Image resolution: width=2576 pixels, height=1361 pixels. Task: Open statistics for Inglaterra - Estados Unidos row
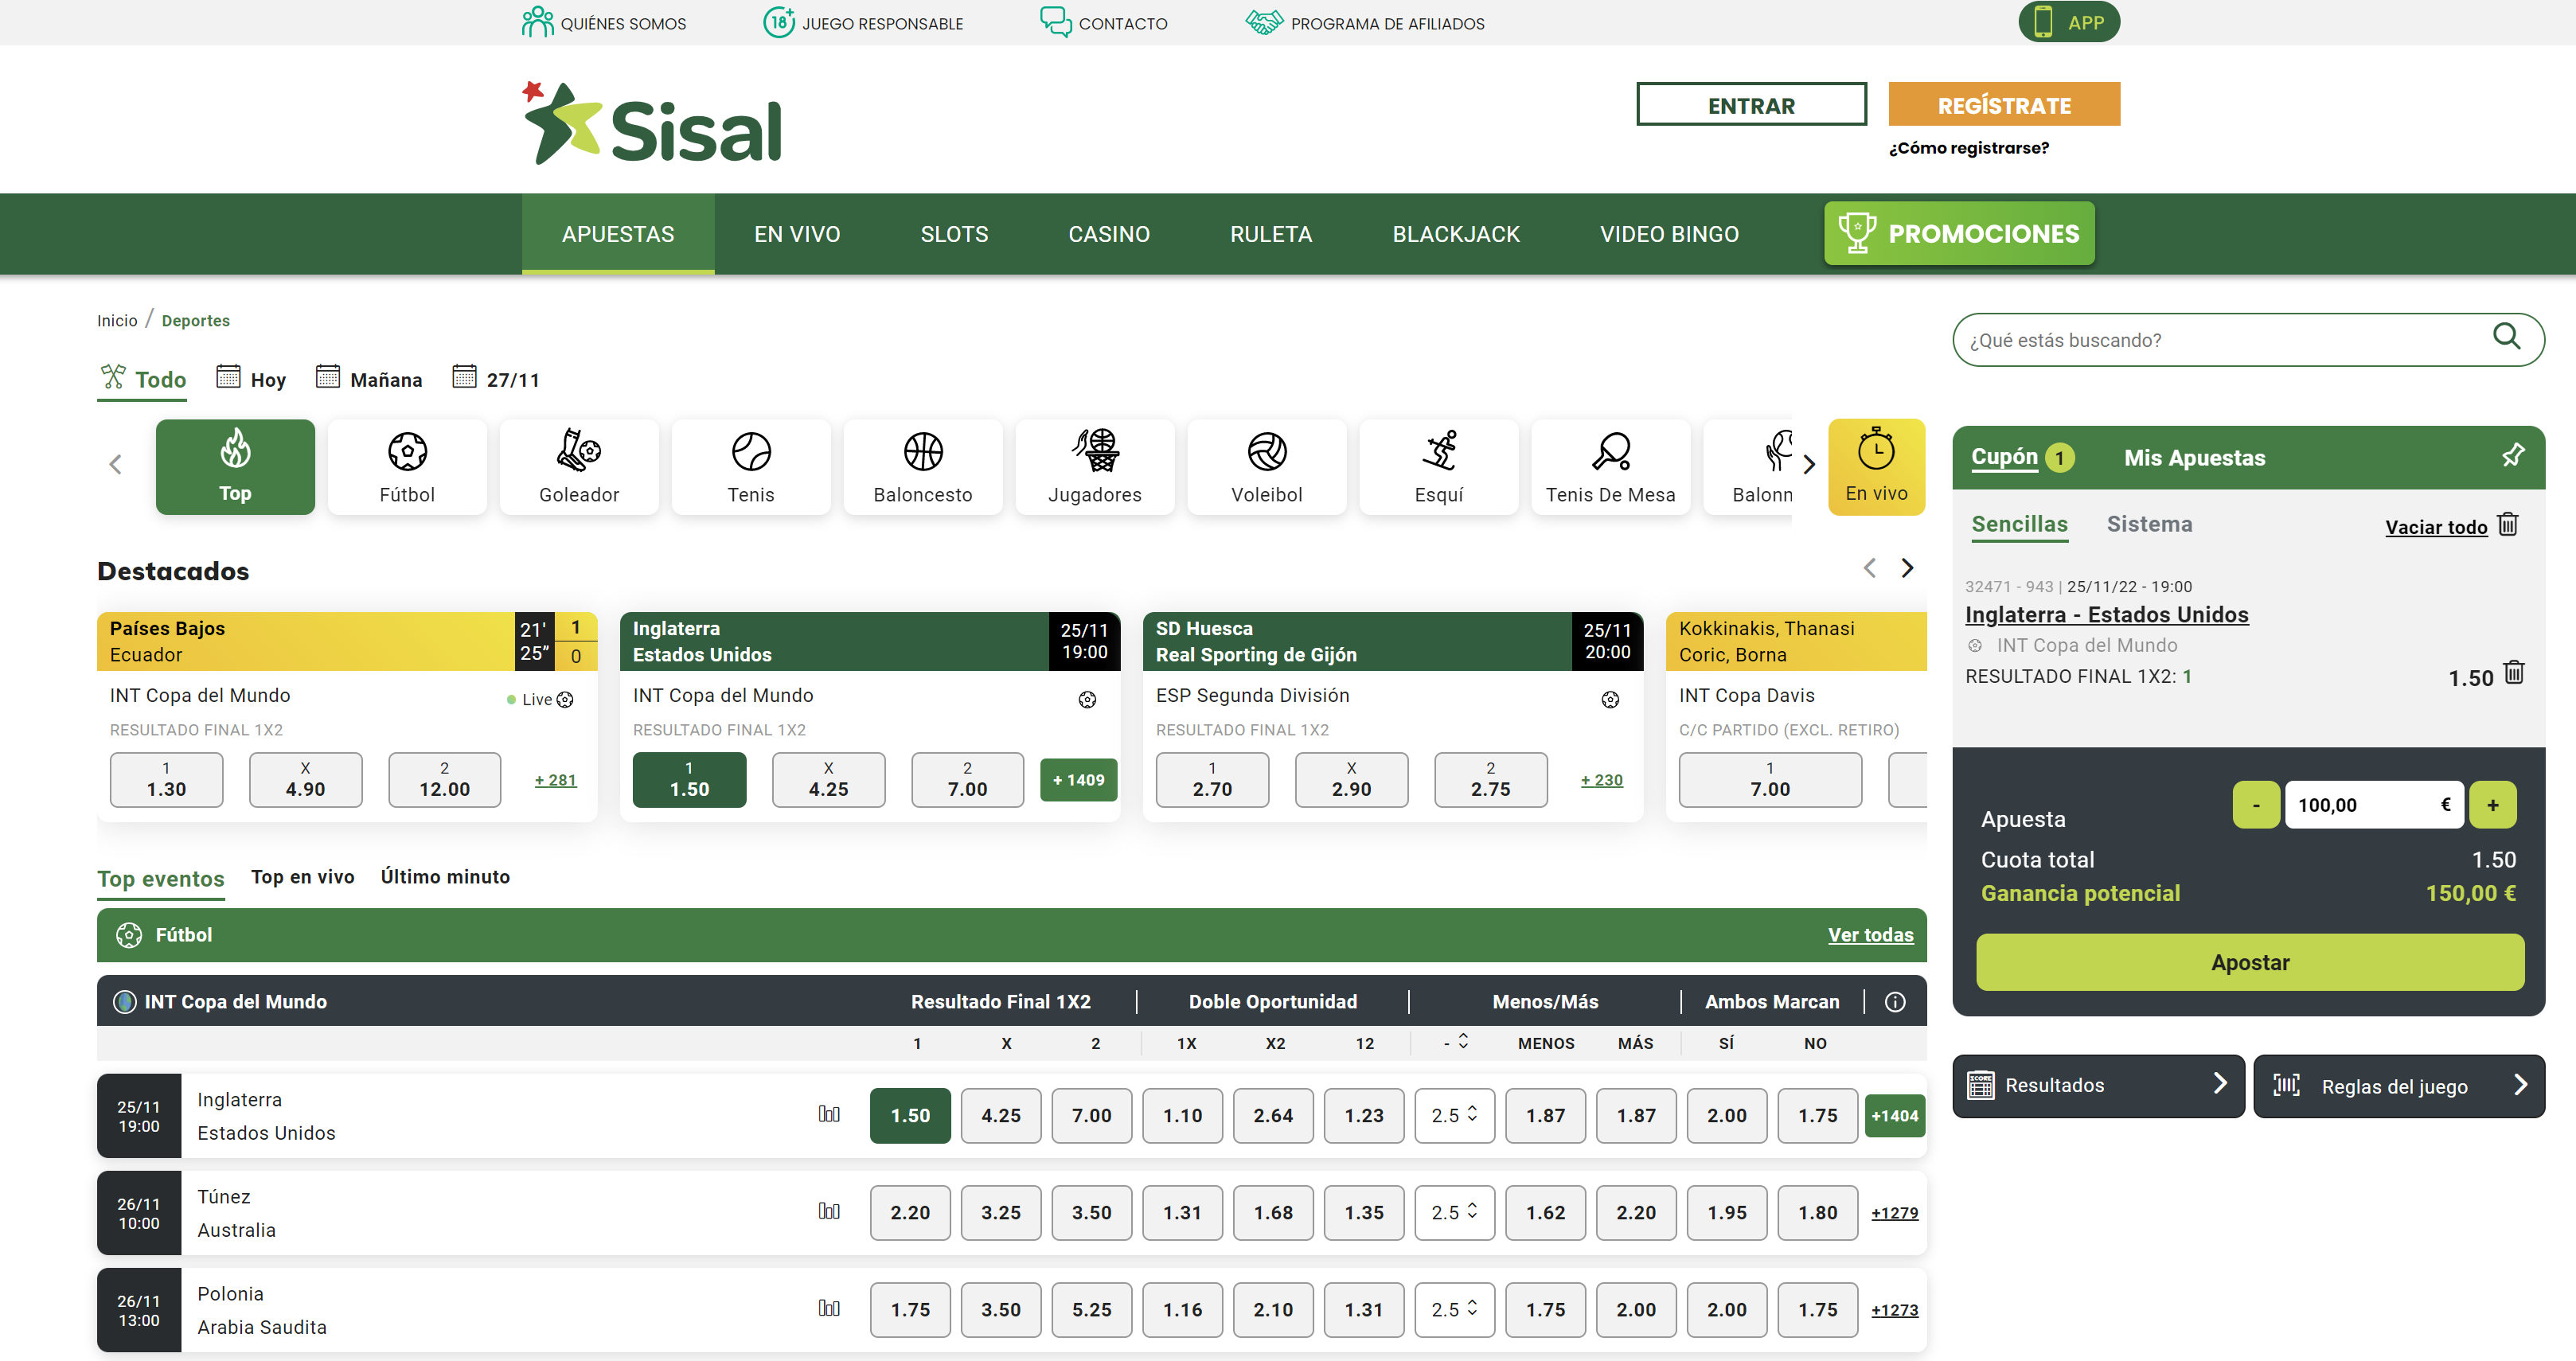coord(829,1114)
